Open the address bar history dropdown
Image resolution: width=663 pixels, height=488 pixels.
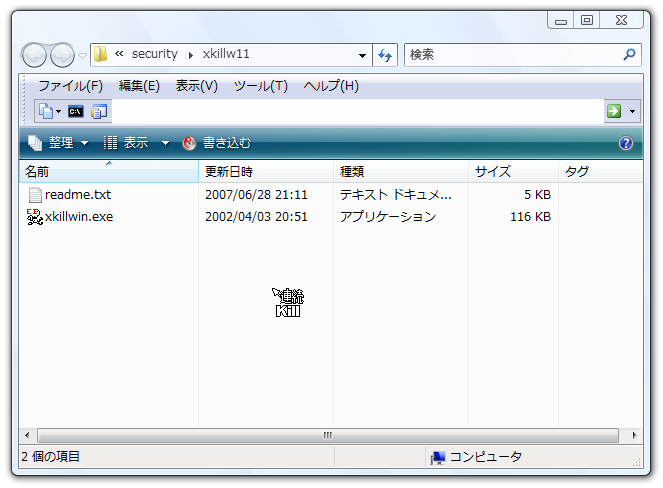click(362, 55)
